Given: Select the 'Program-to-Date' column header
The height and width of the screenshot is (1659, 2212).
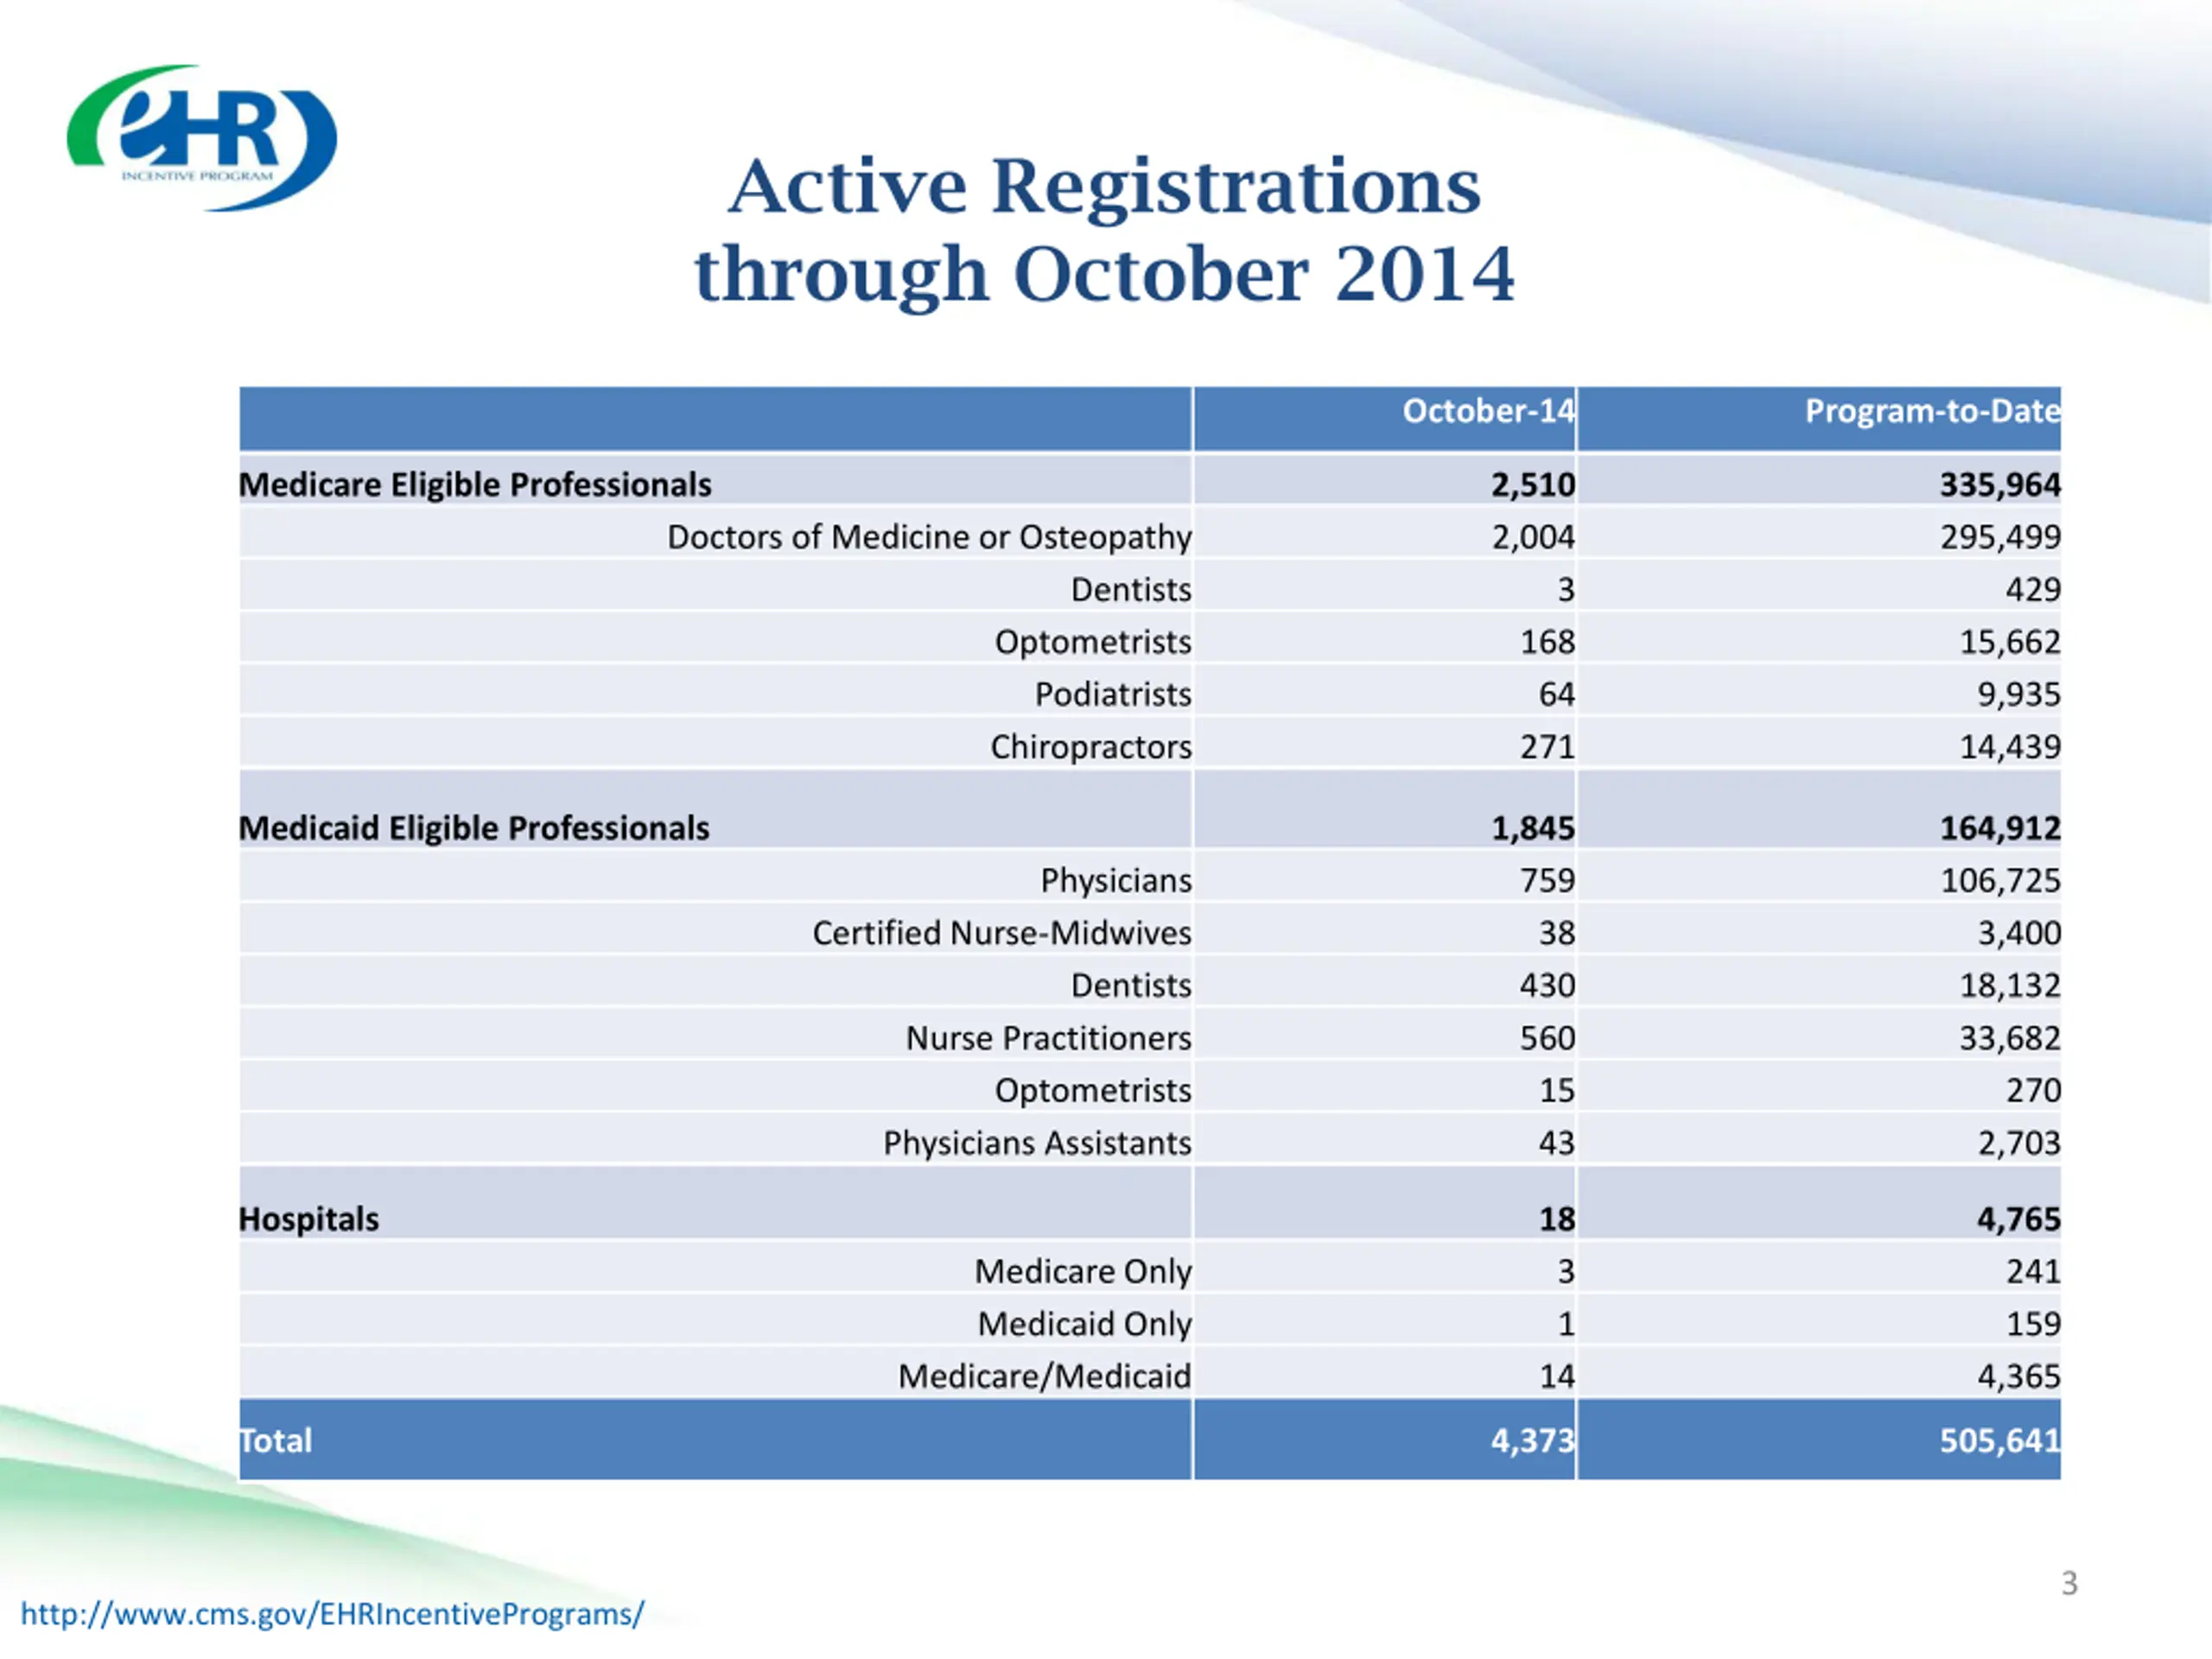Looking at the screenshot, I should 1932,411.
